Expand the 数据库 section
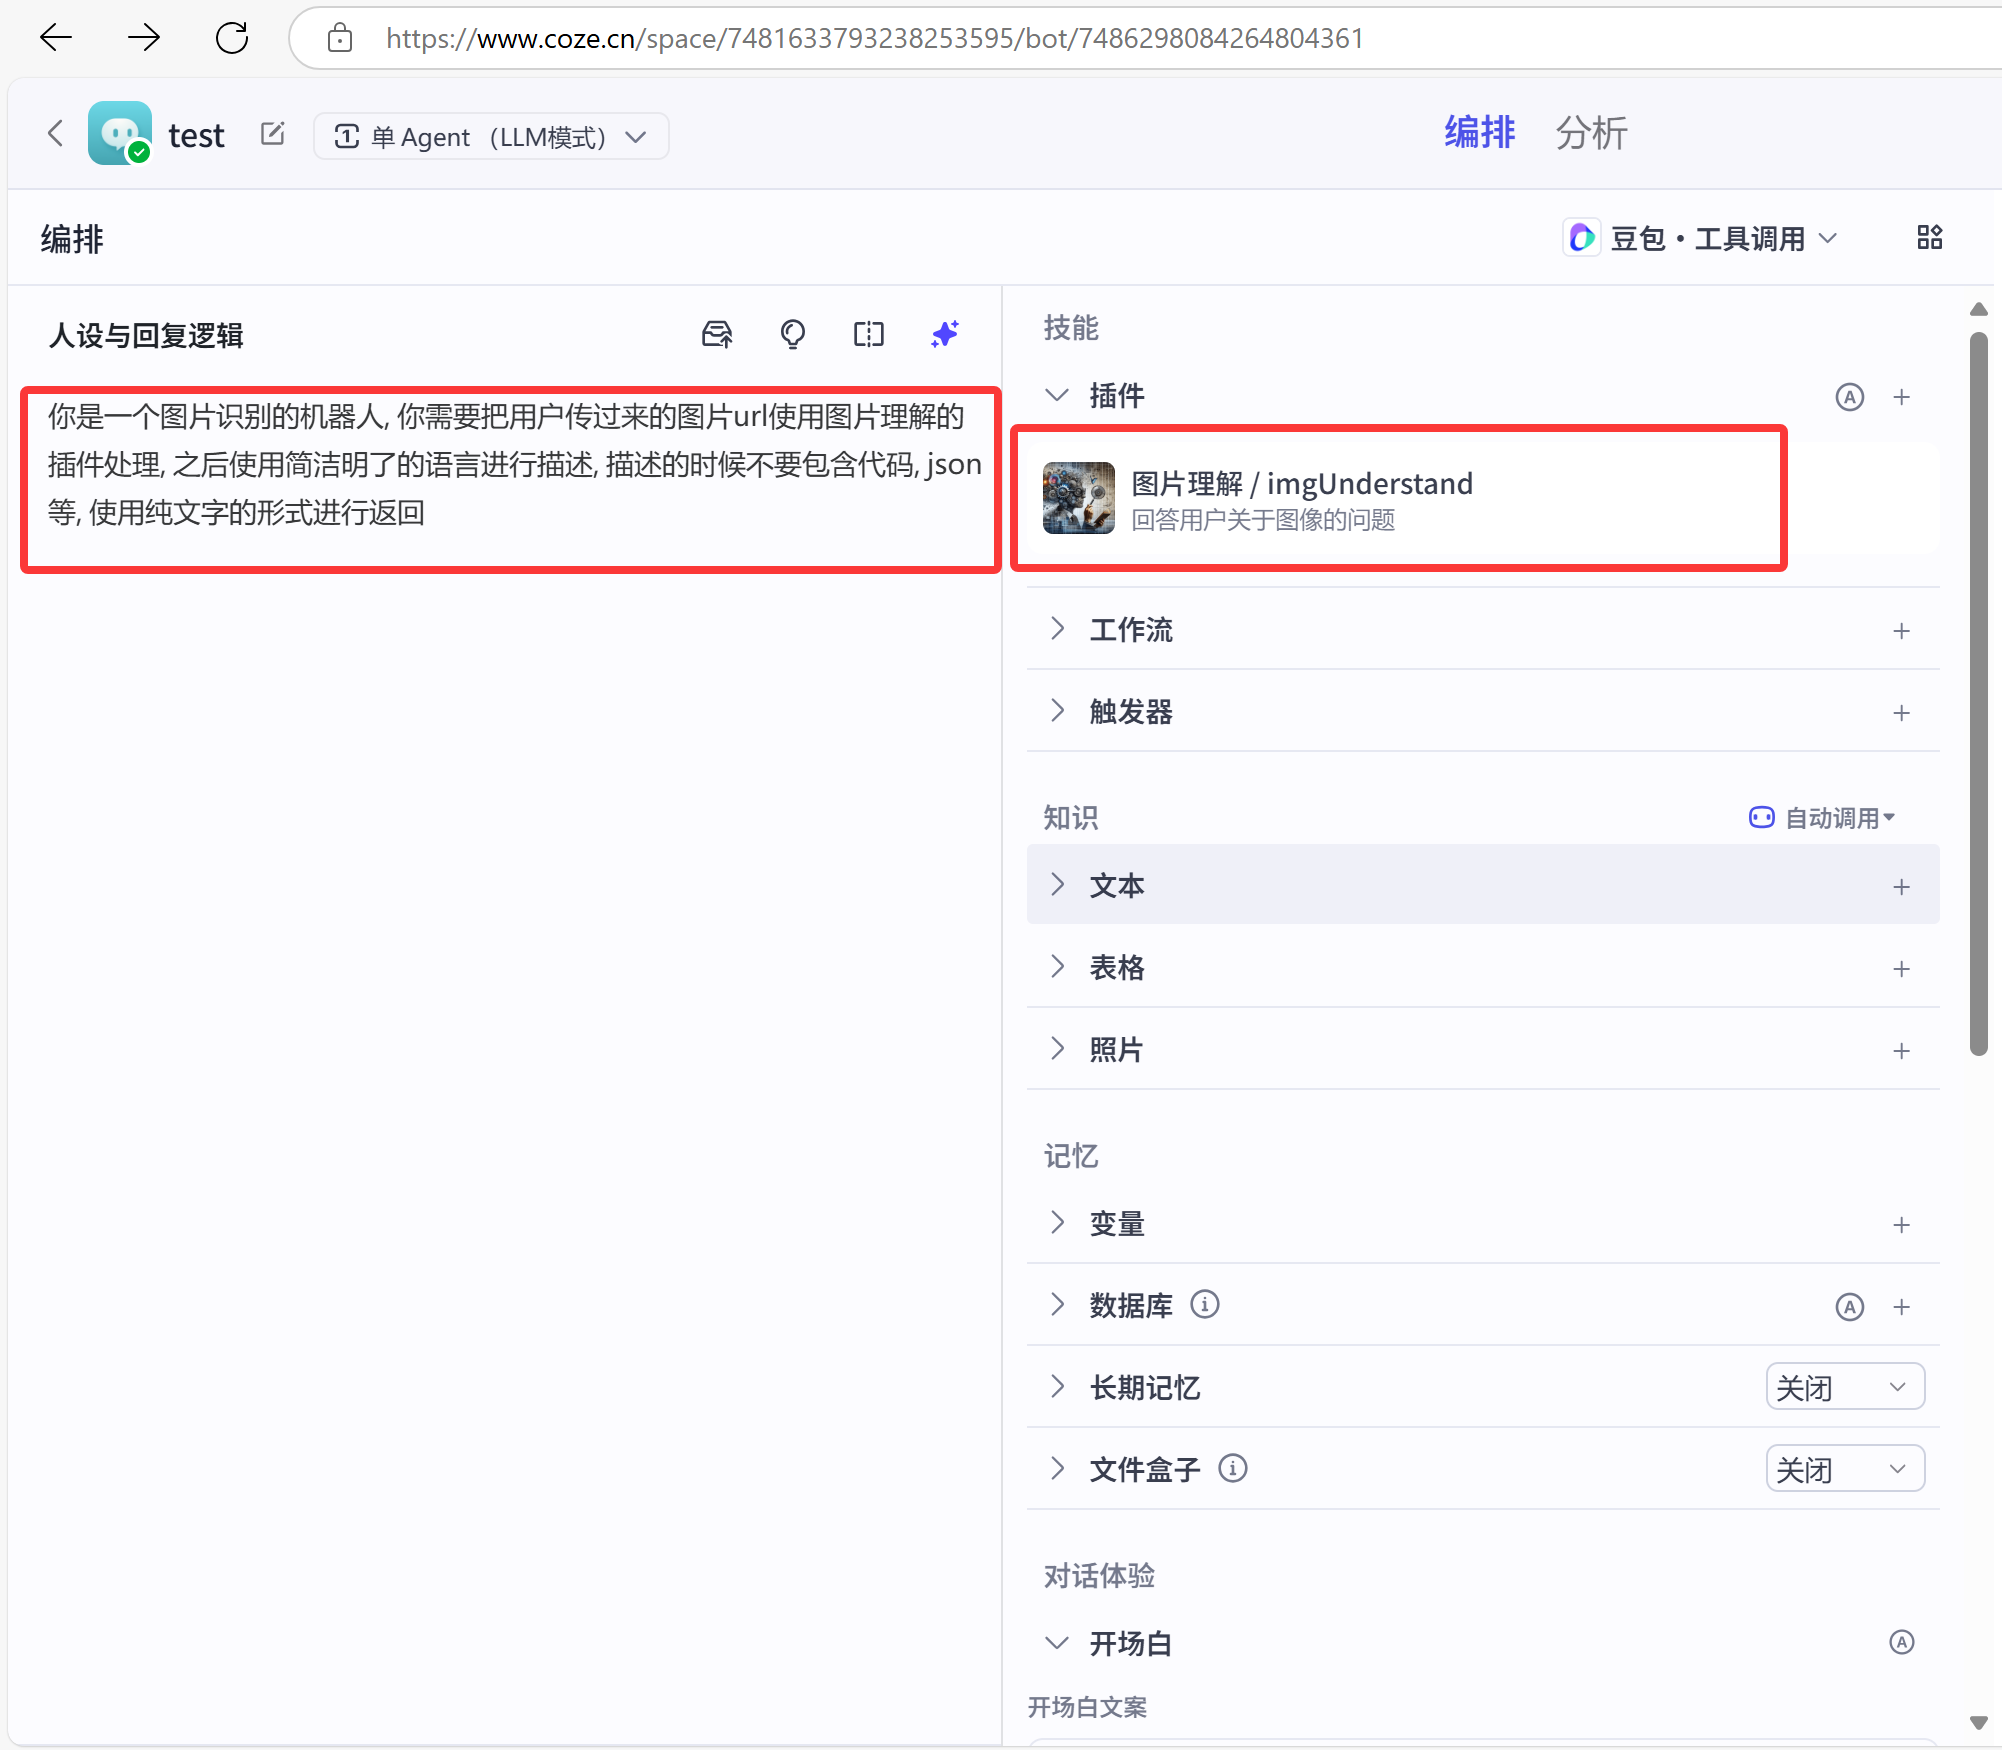Screen dimensions: 2002x1750 pos(1057,1305)
